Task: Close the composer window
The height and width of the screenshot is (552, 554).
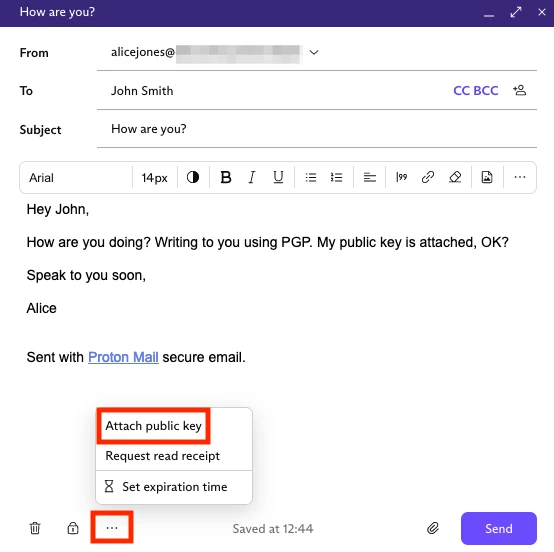Action: [542, 12]
